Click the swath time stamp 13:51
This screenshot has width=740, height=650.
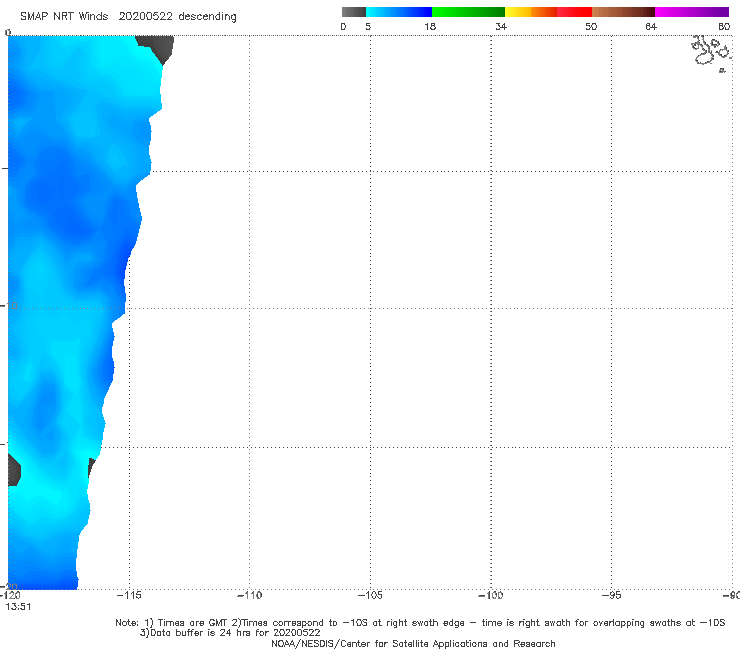[18, 607]
